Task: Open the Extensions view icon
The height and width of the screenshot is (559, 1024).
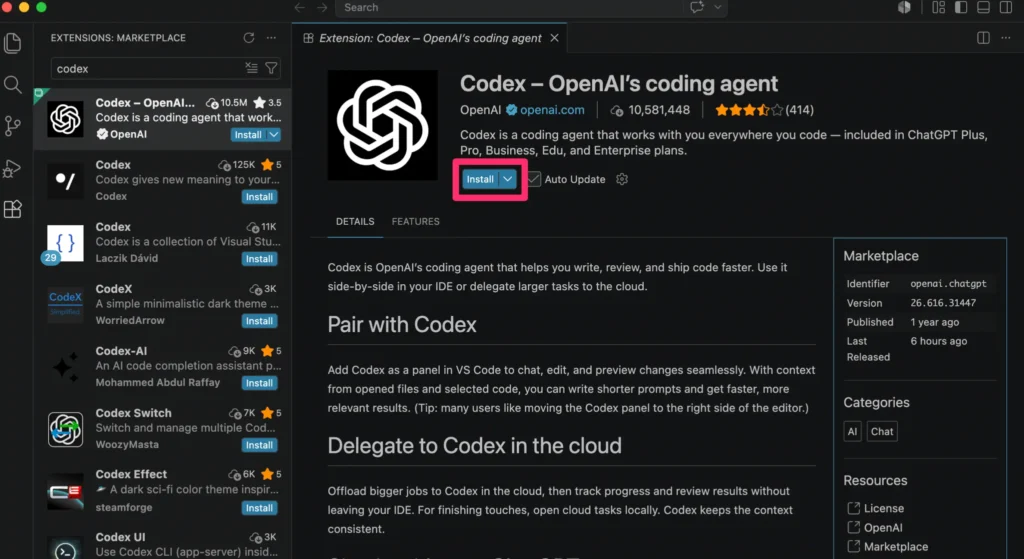Action: click(x=12, y=209)
